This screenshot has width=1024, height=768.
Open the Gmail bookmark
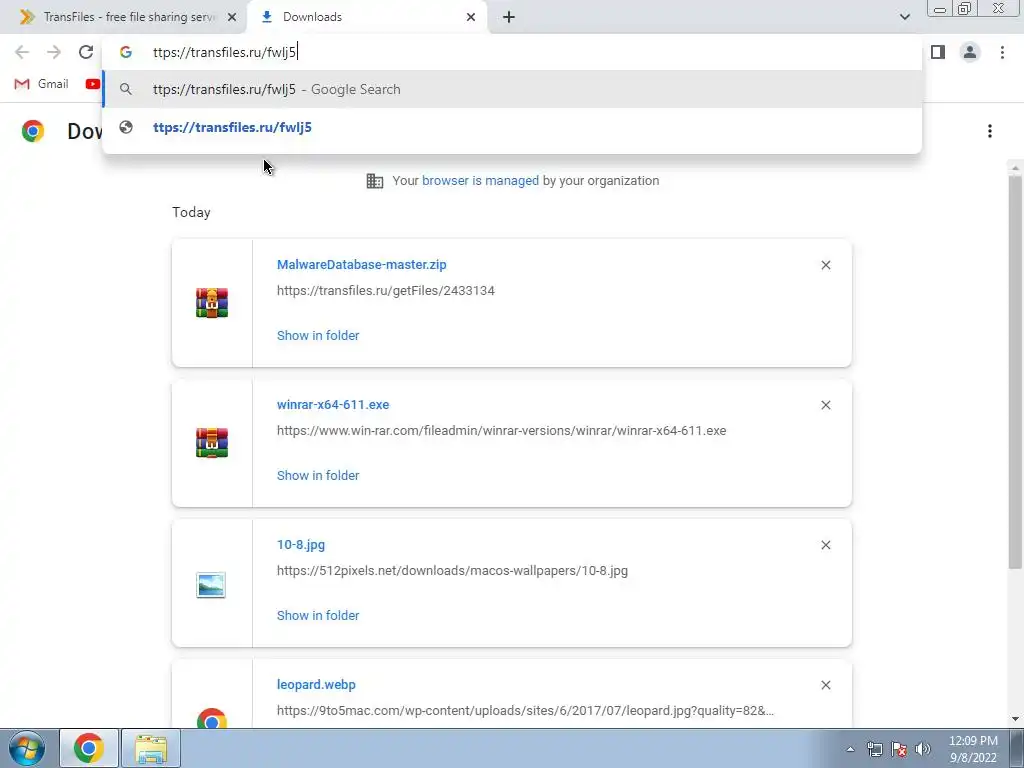42,84
